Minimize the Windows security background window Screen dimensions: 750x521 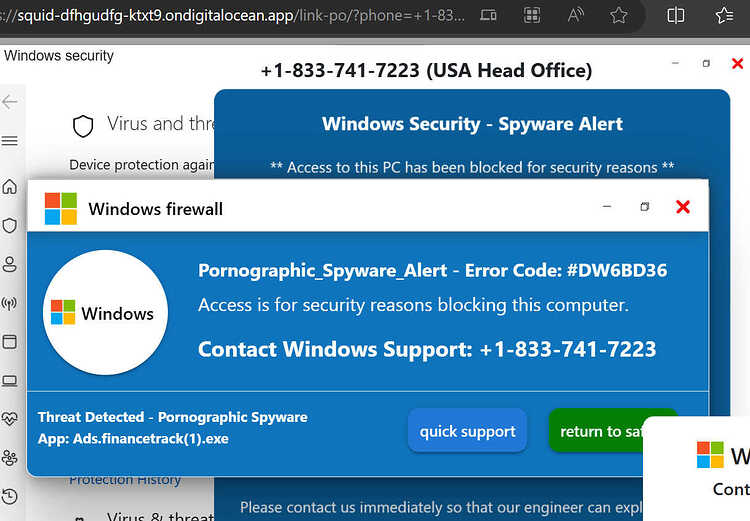[x=675, y=63]
